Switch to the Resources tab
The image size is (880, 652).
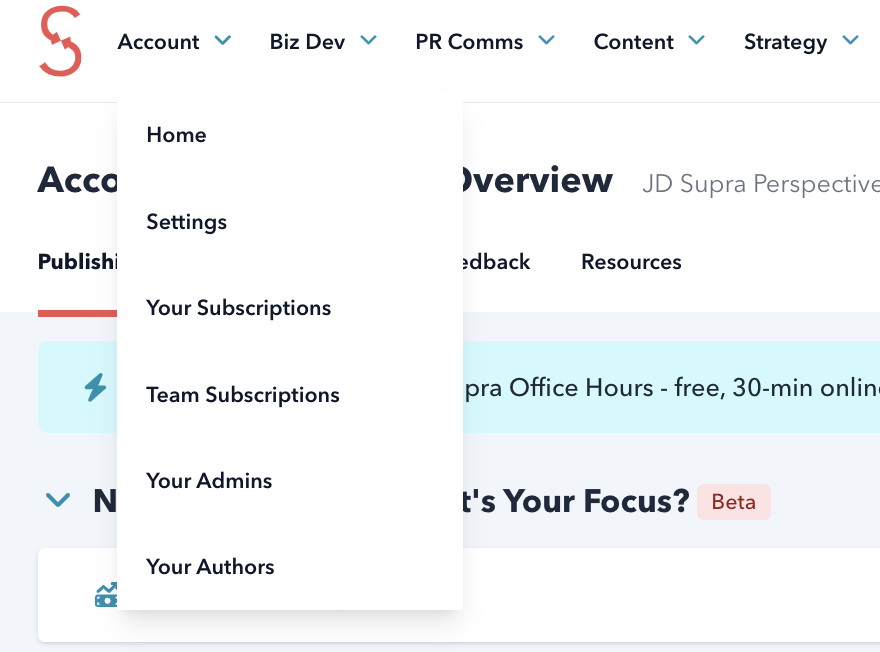pos(631,262)
